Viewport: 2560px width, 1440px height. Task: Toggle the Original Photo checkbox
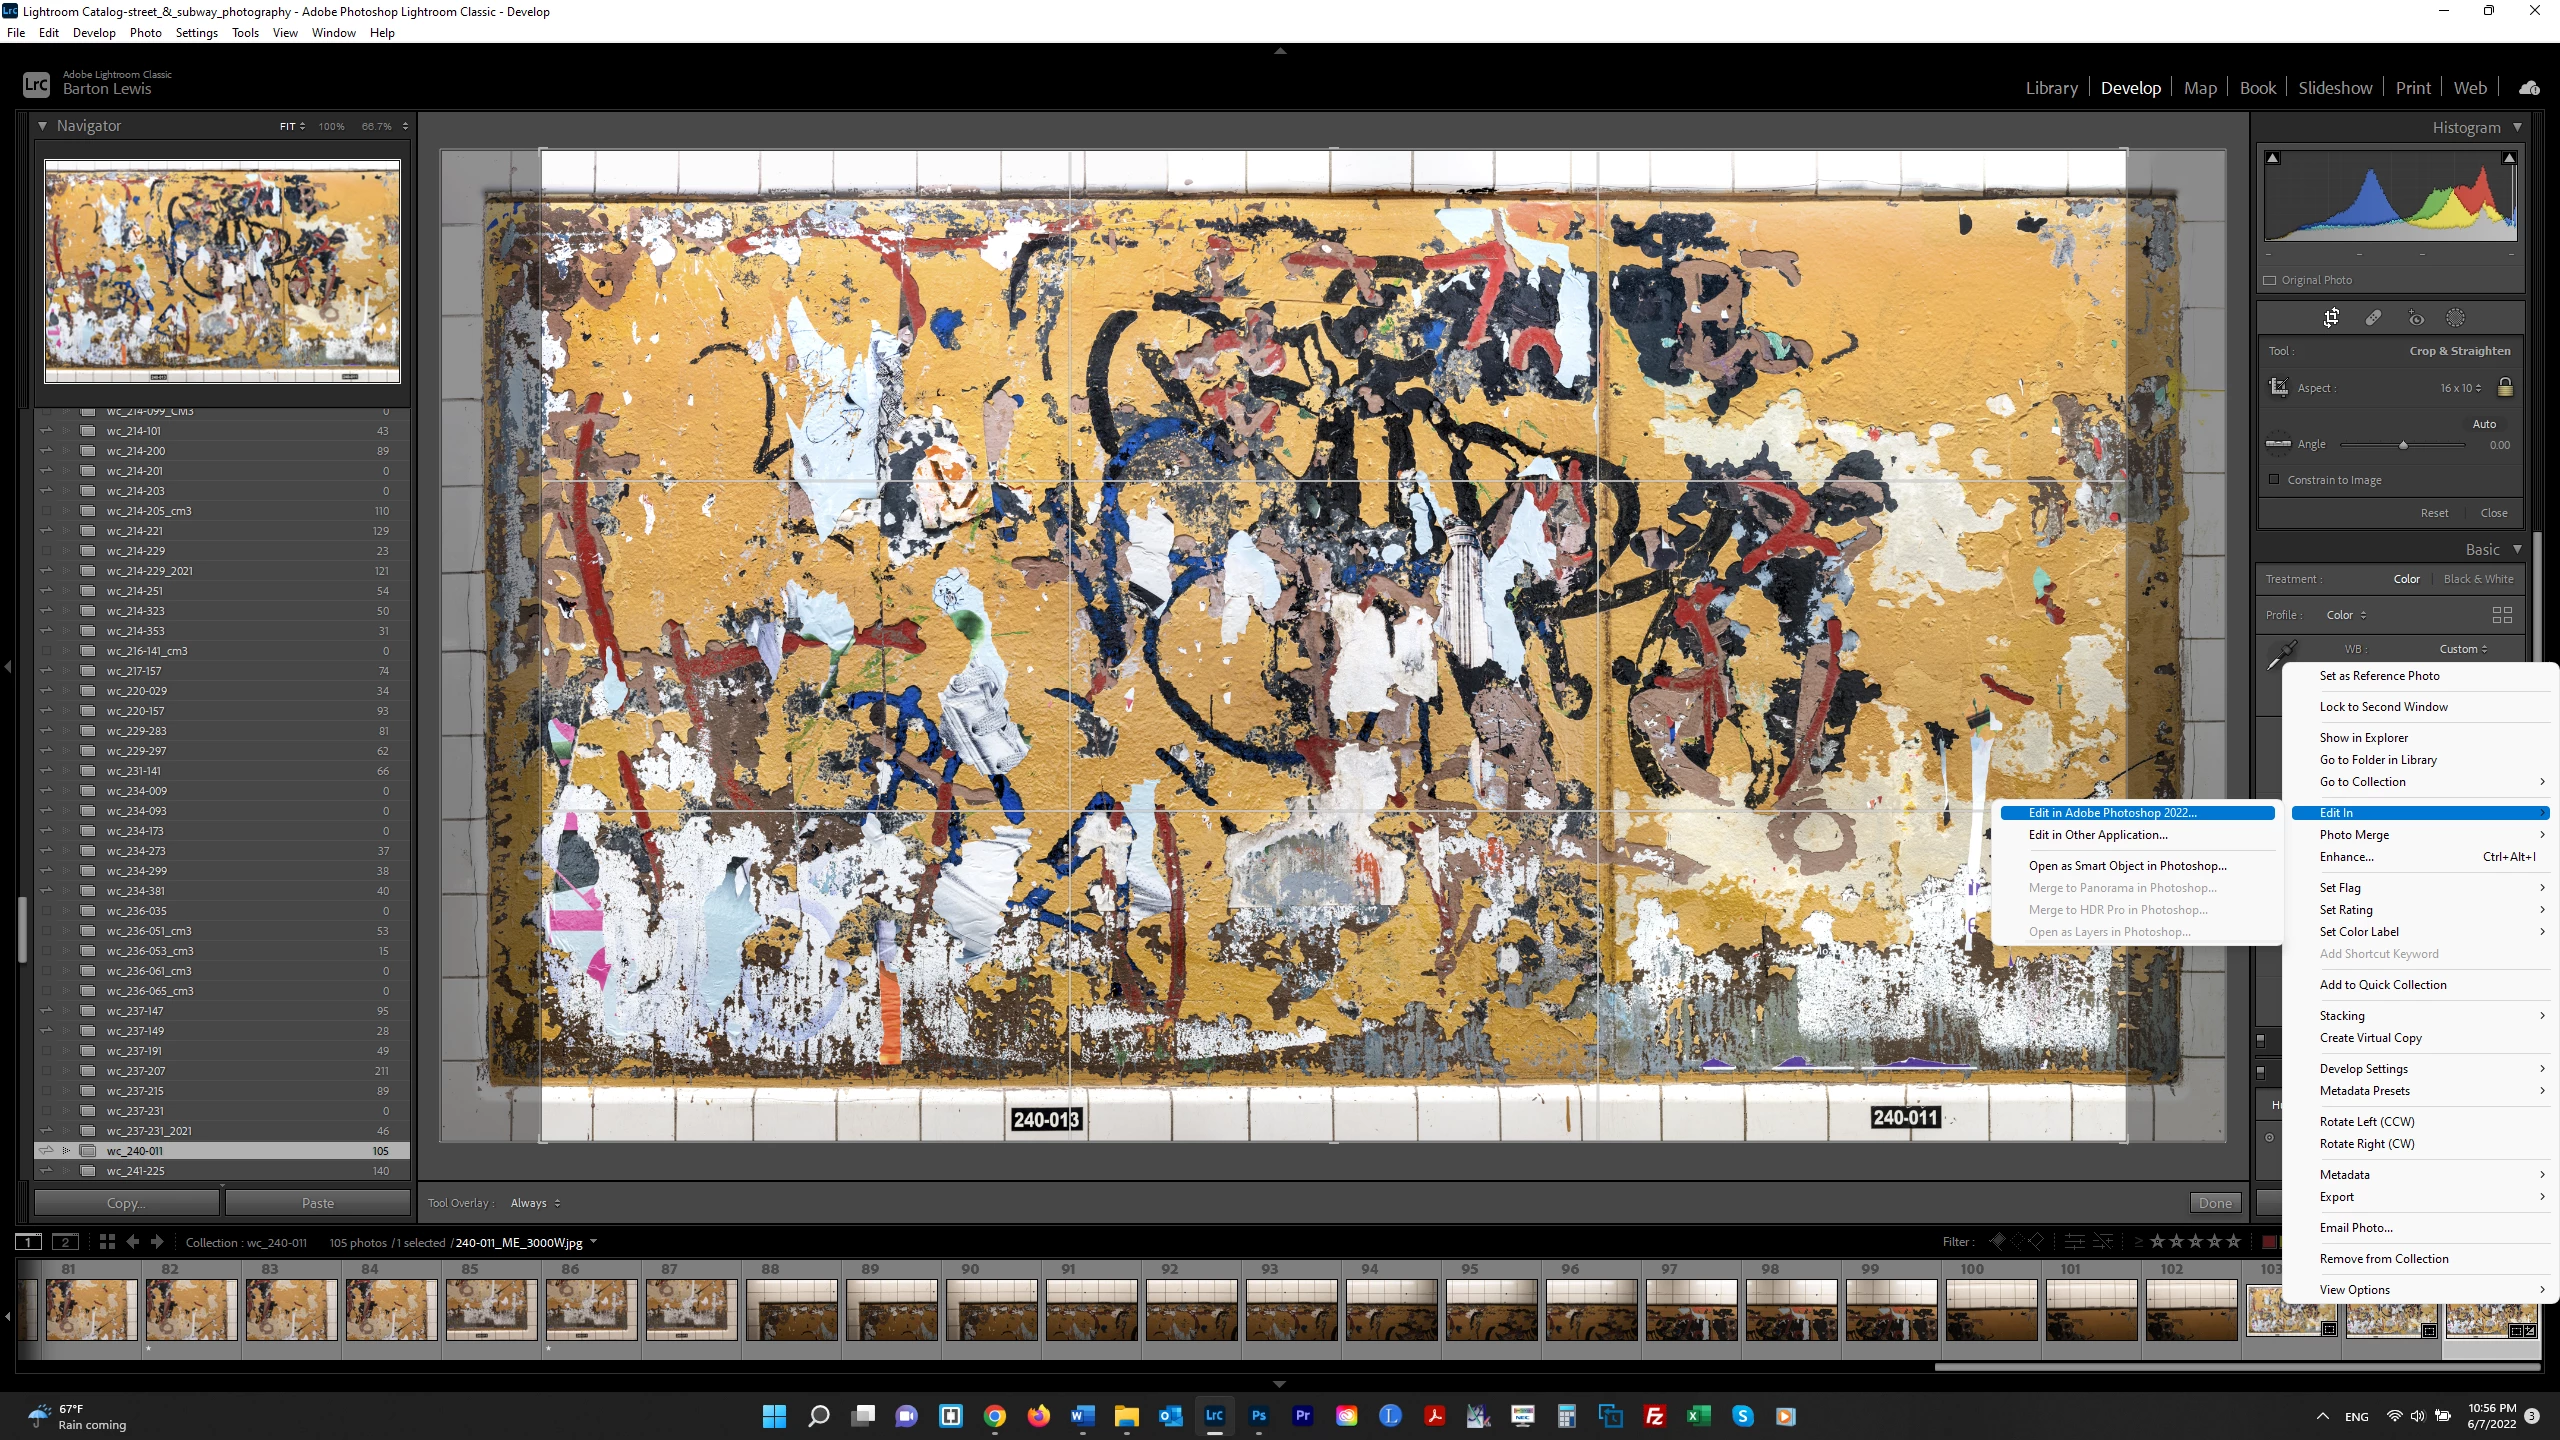tap(2270, 280)
